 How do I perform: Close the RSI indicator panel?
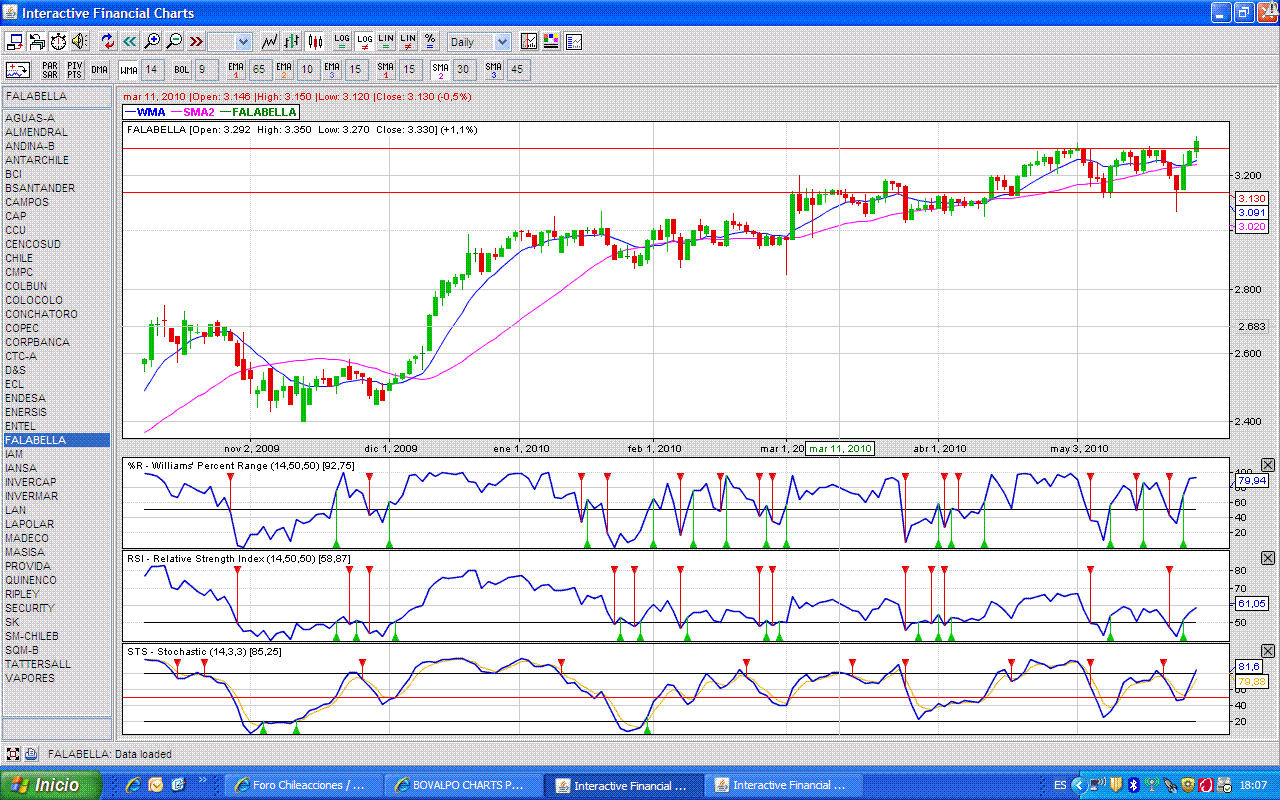pos(1268,558)
